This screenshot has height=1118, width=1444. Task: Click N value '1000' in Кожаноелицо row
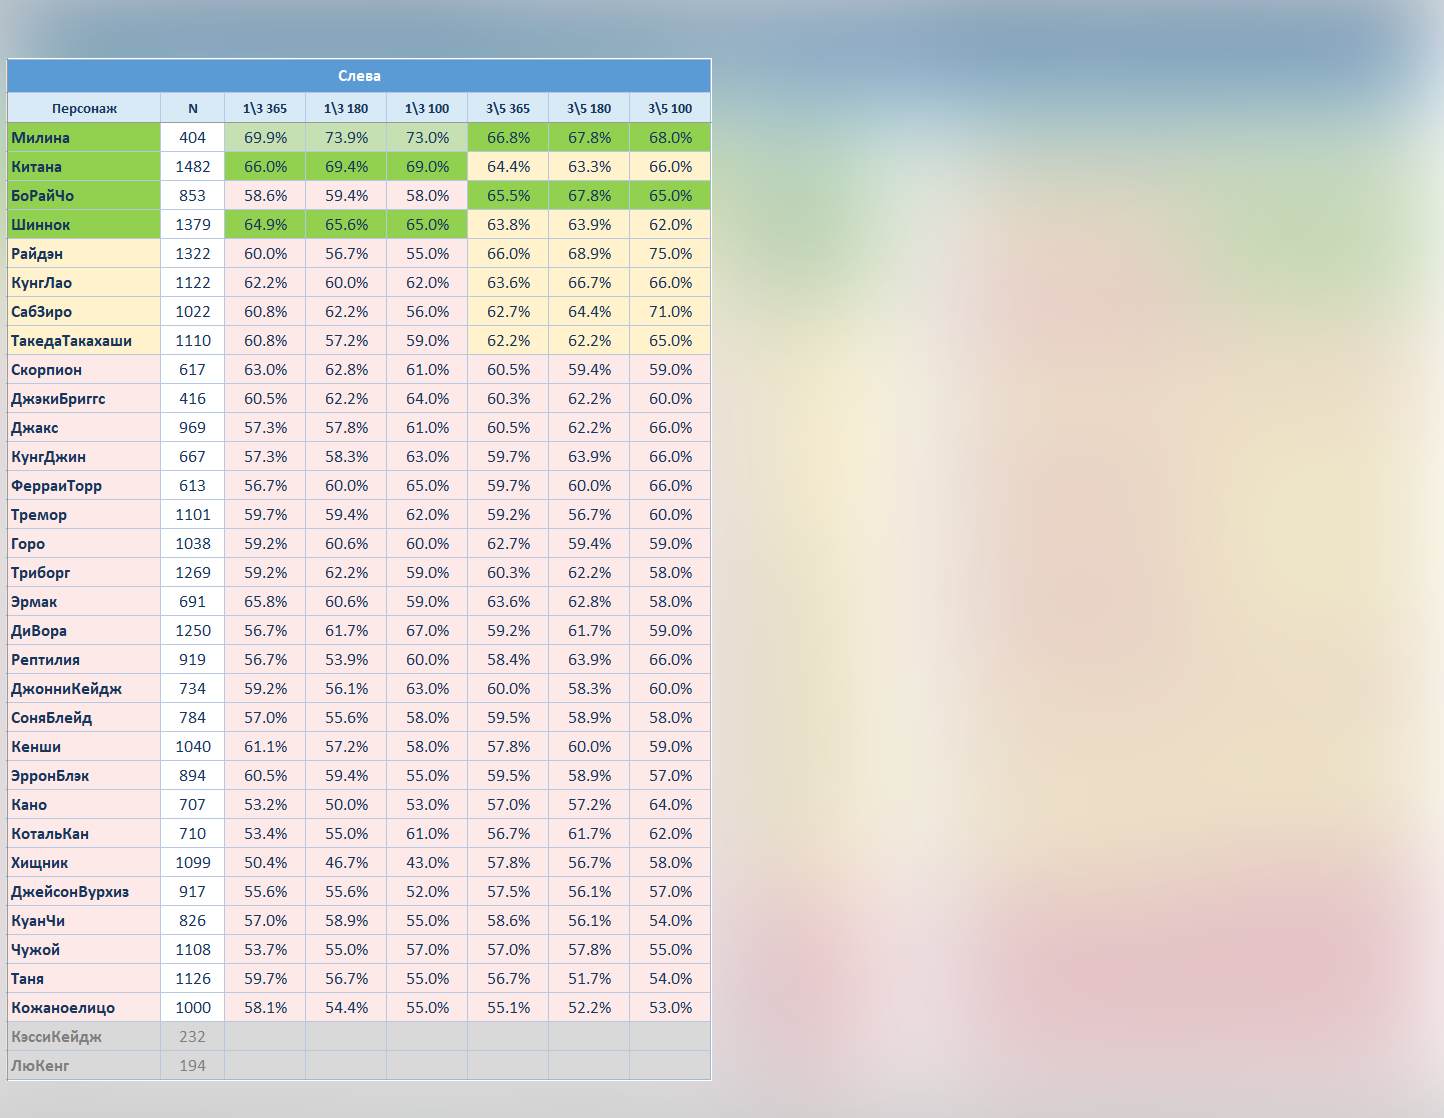point(193,1008)
